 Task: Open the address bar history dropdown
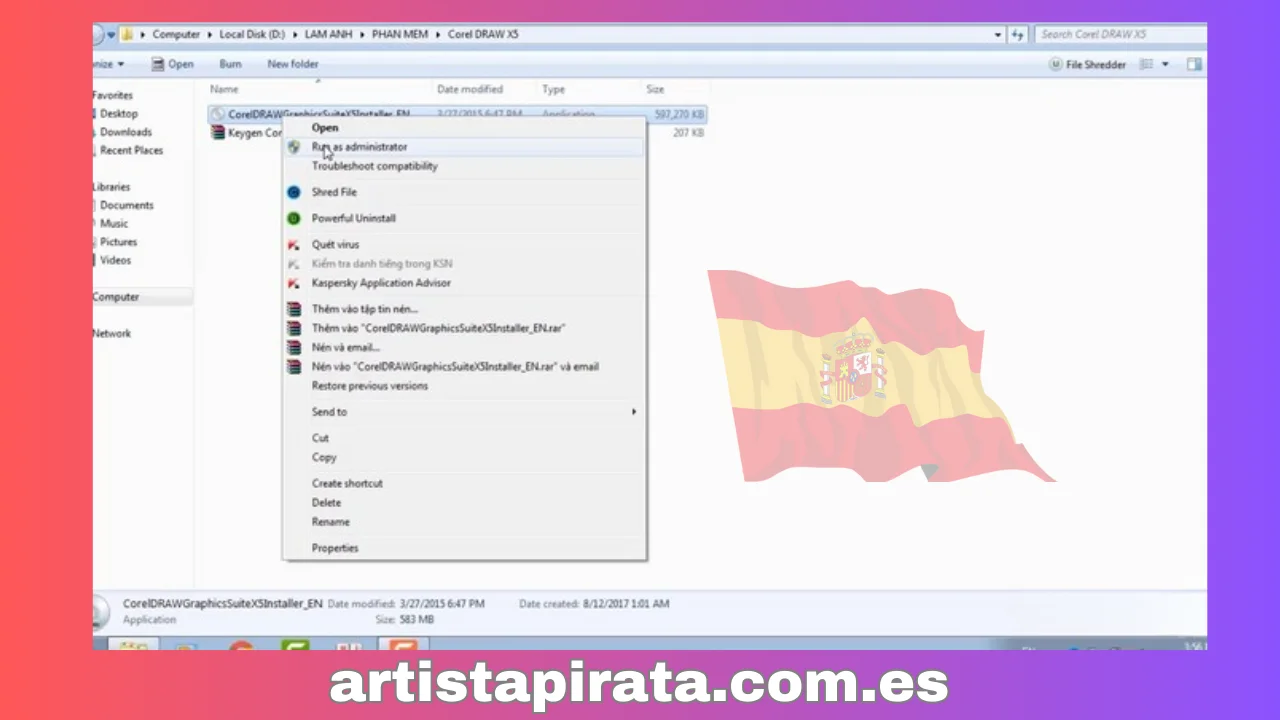pyautogui.click(x=998, y=34)
